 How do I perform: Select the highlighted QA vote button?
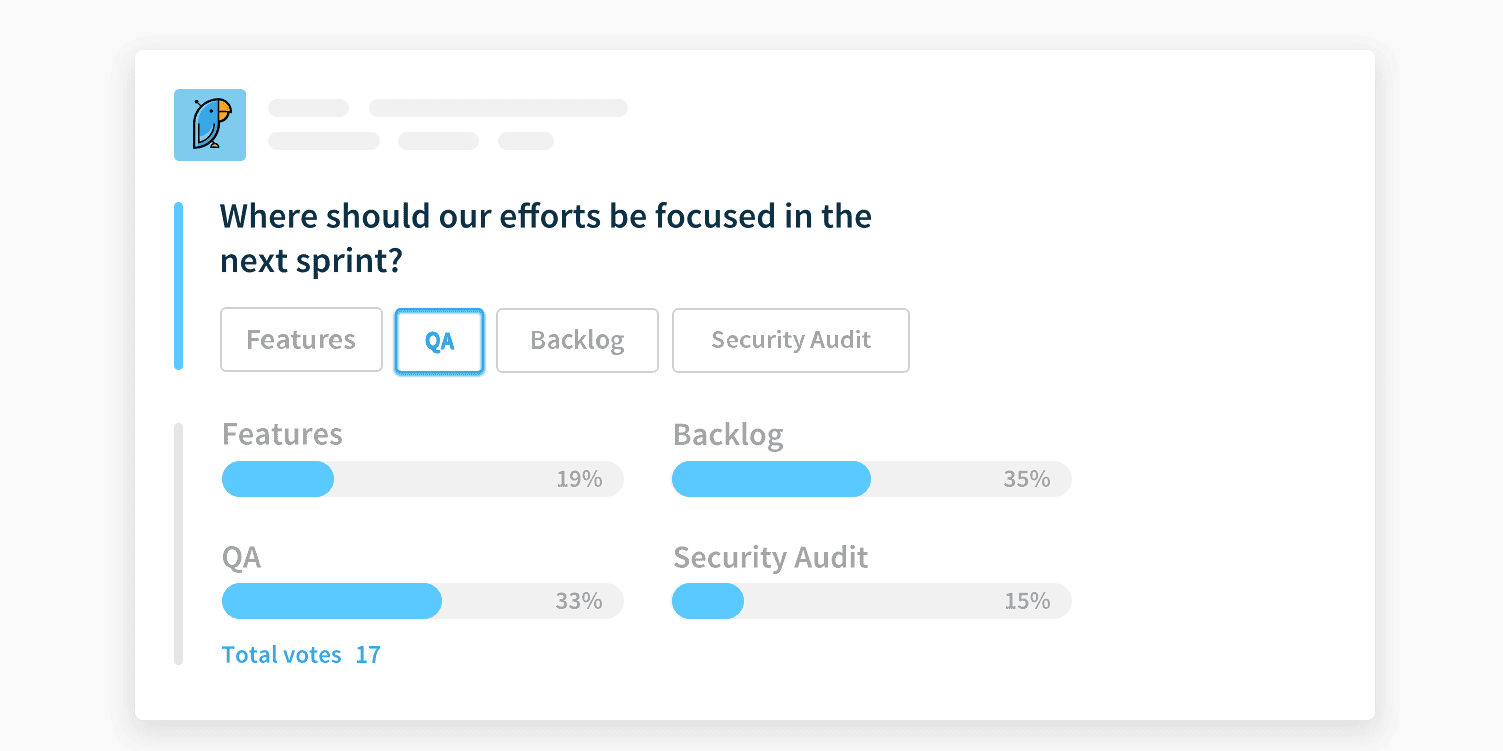[x=440, y=341]
